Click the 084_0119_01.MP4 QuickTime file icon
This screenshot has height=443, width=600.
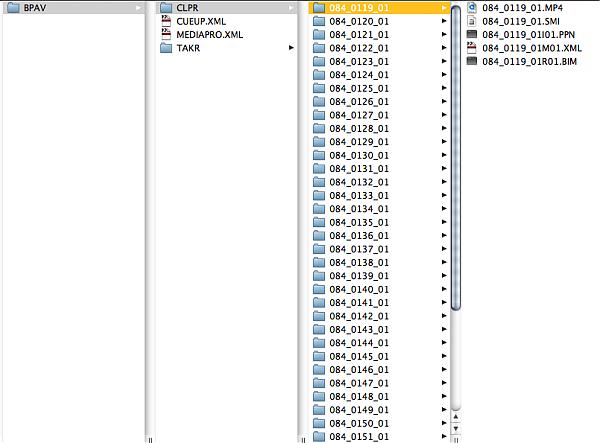472,7
